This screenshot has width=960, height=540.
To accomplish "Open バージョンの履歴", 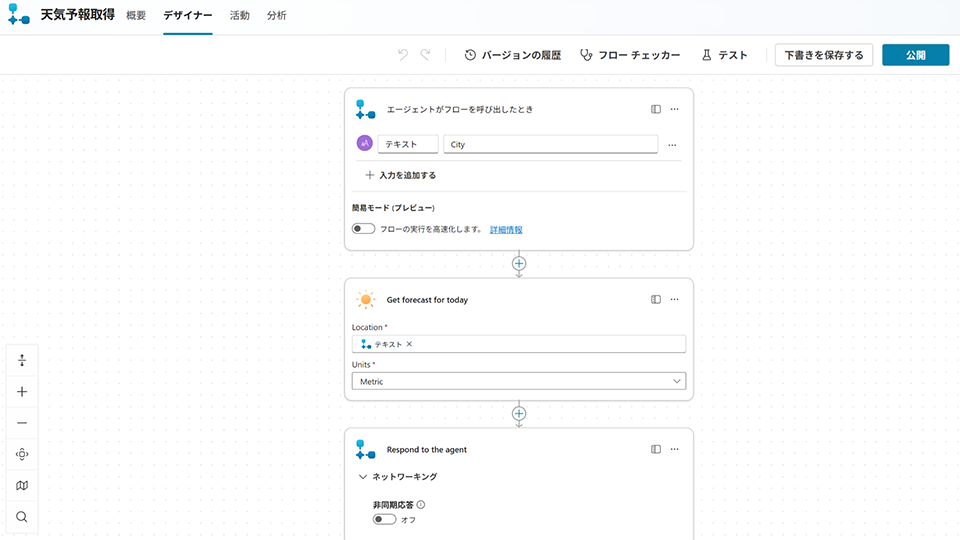I will pos(512,55).
